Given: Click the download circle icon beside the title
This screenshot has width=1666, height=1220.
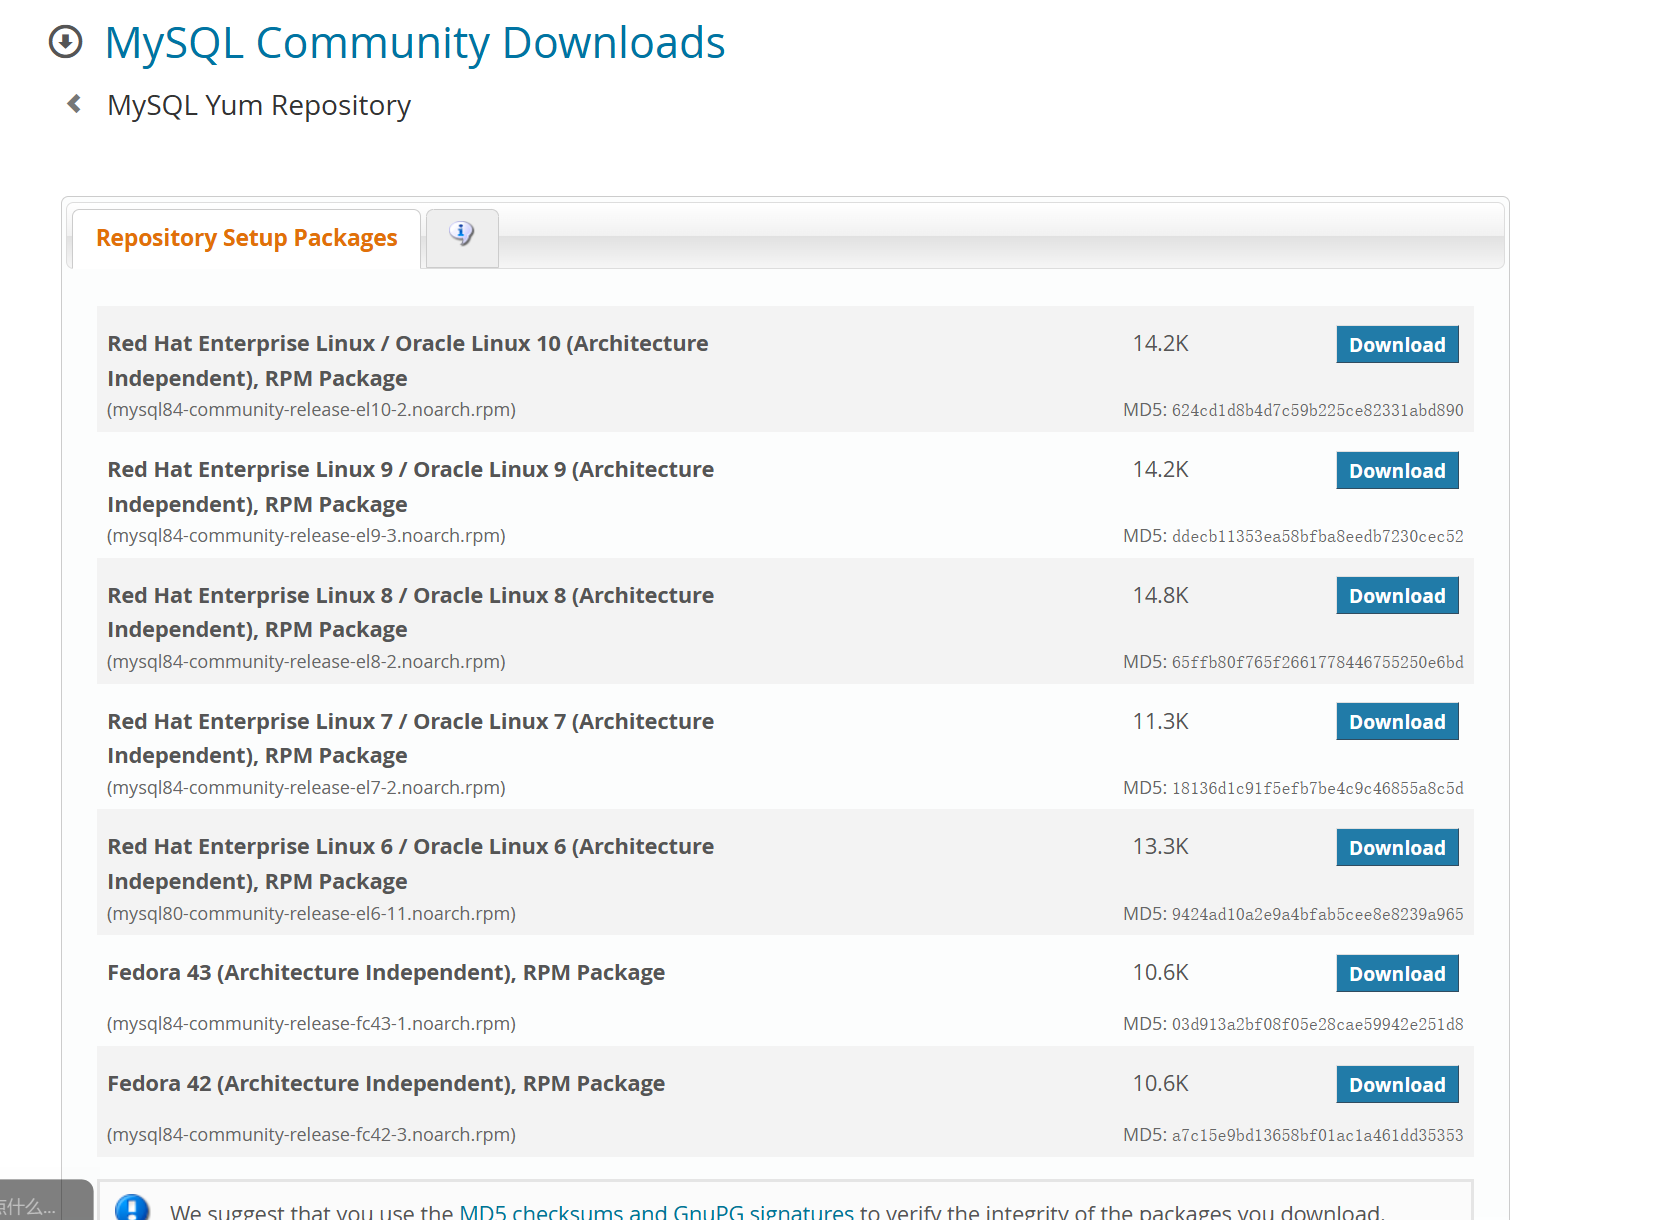Looking at the screenshot, I should point(66,42).
